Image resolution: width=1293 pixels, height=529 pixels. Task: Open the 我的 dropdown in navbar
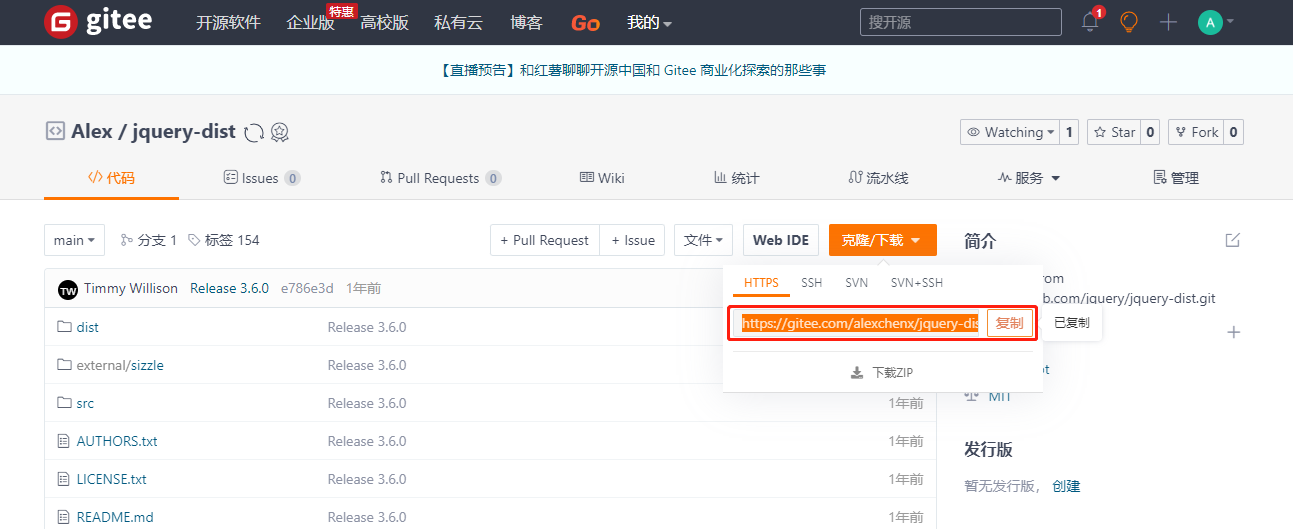click(x=649, y=22)
